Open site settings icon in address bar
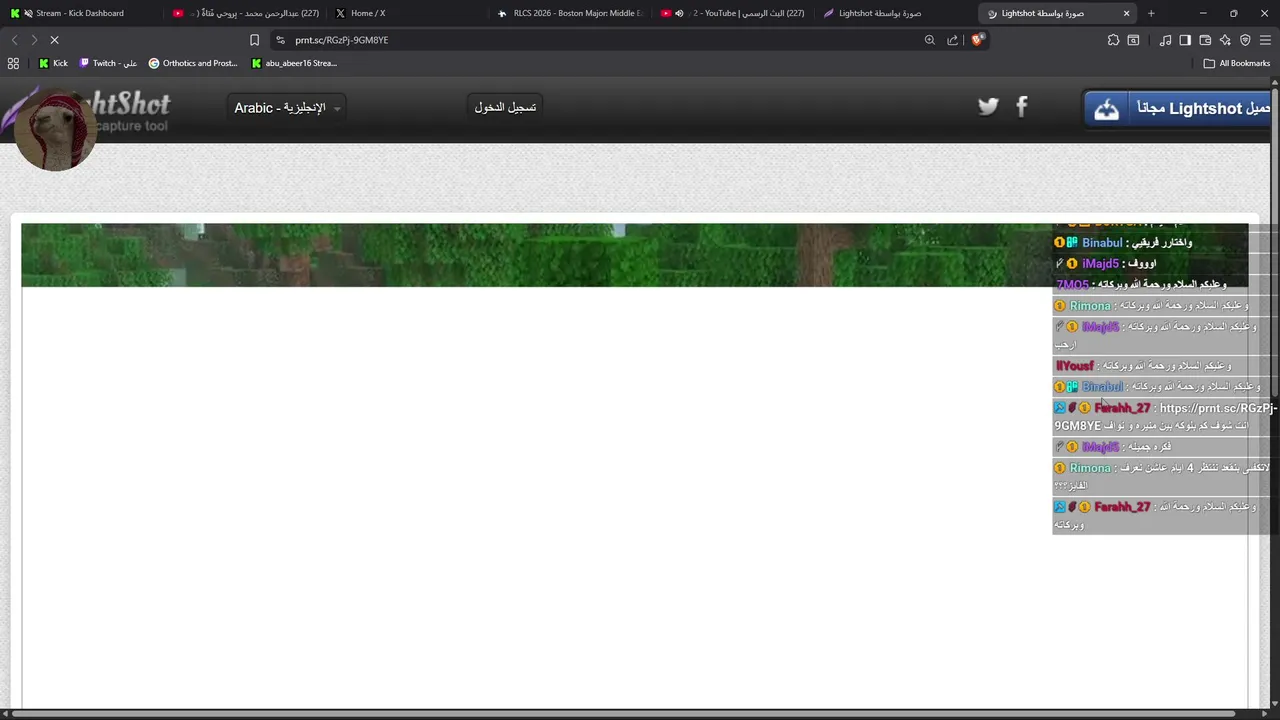Screen dimensions: 1280x720 pyautogui.click(x=280, y=40)
